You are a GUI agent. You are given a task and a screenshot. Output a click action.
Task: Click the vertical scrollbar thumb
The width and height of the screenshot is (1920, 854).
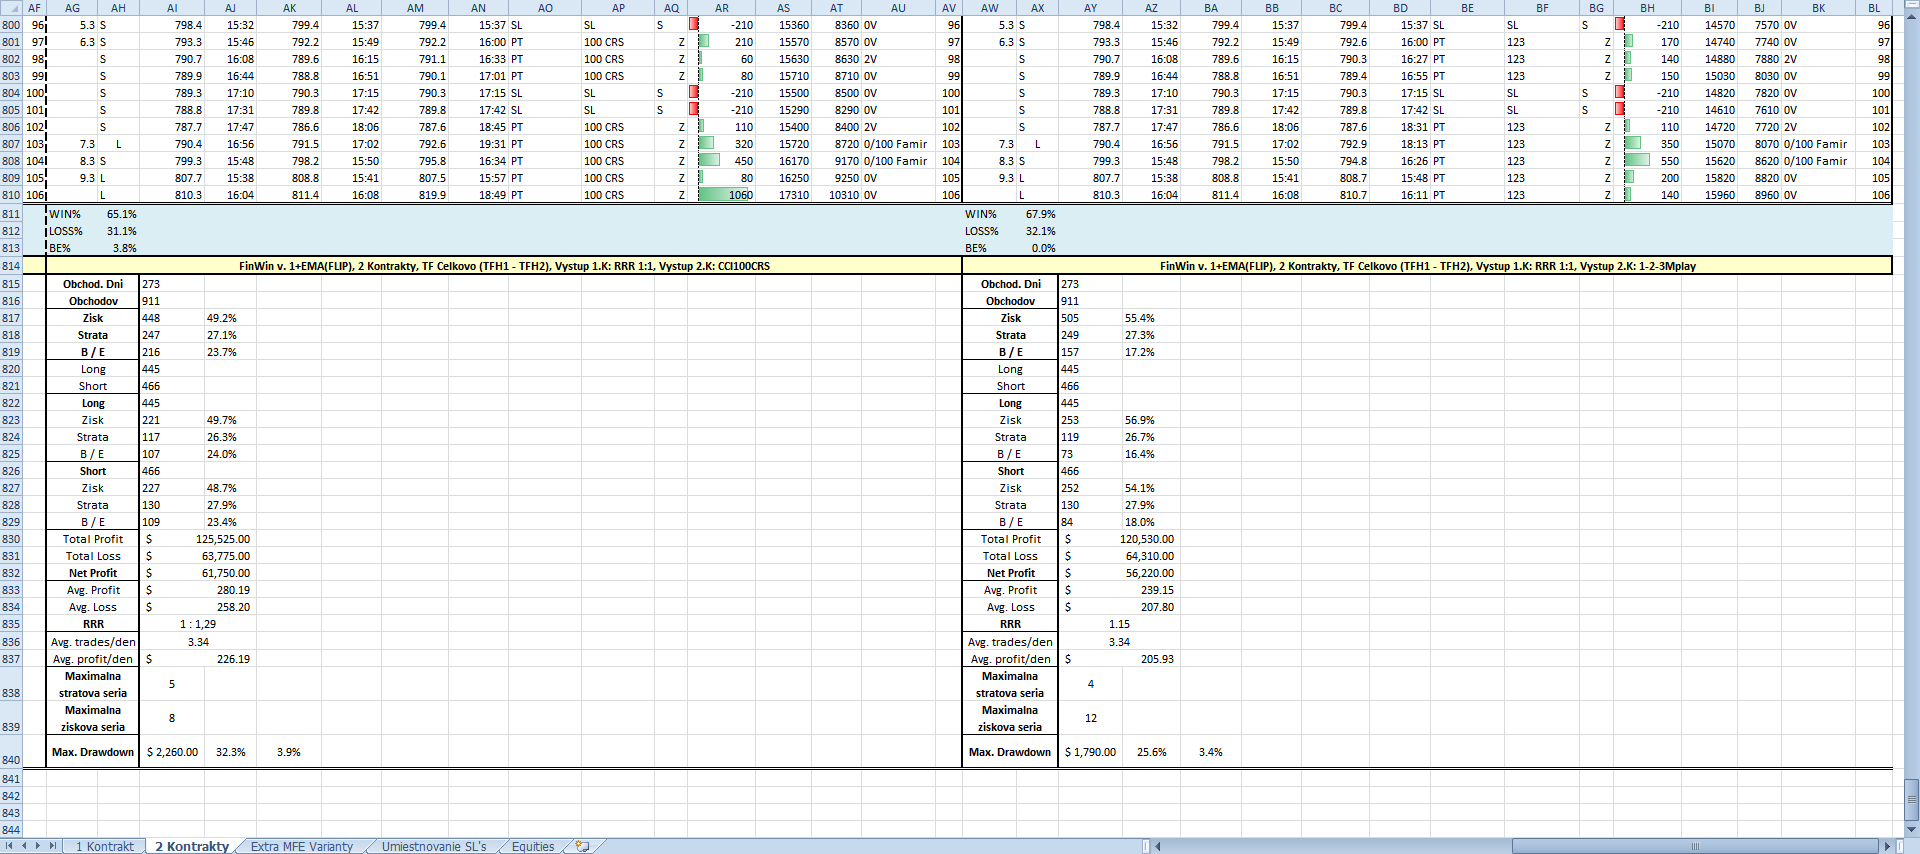click(1911, 798)
